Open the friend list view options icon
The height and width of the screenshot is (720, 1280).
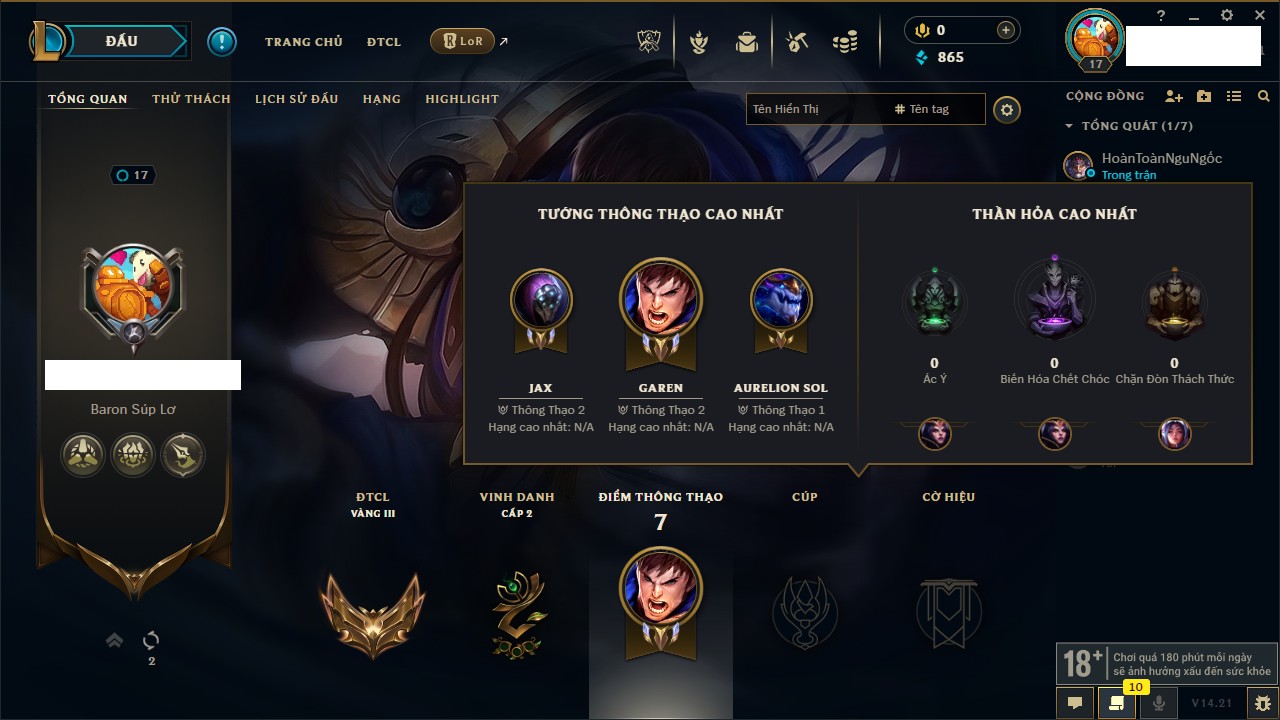click(1234, 97)
